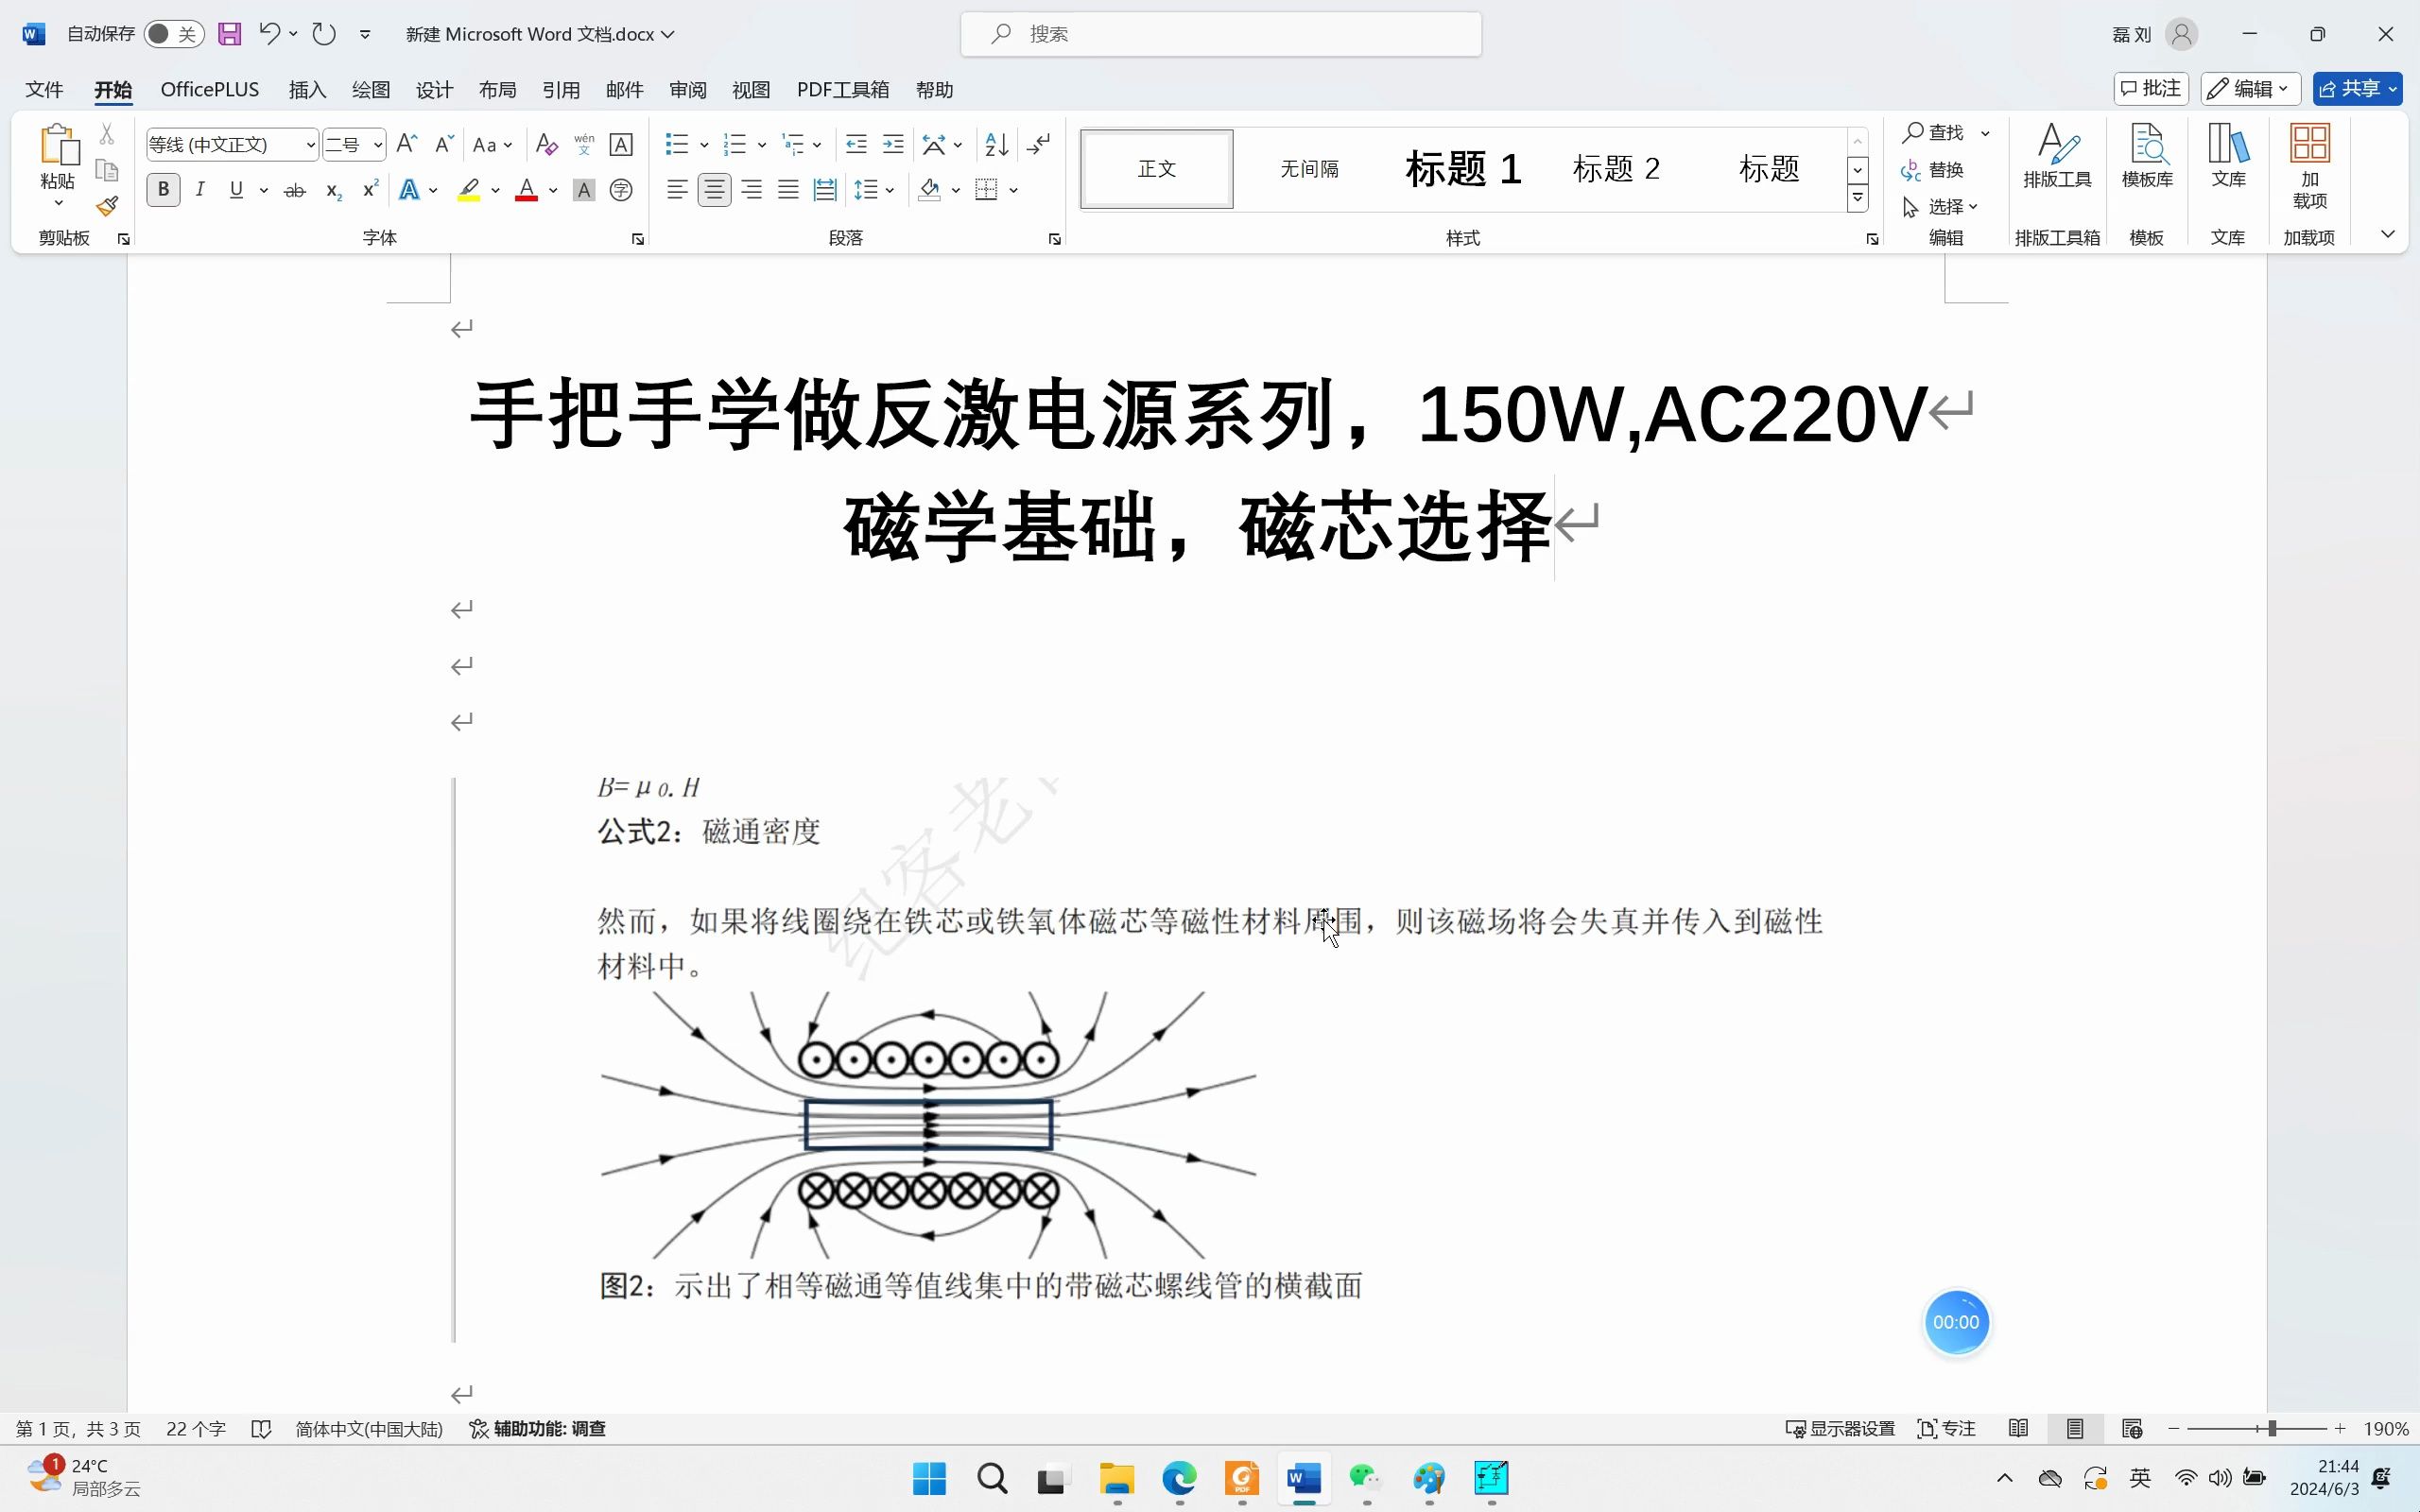Open numbered list style dropdown
2420x1512 pixels.
[x=762, y=145]
